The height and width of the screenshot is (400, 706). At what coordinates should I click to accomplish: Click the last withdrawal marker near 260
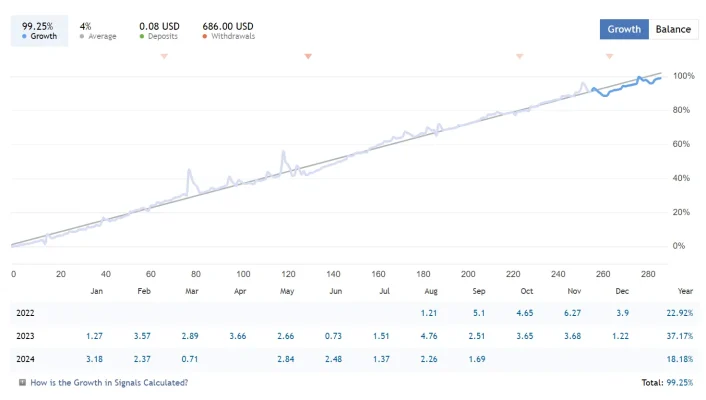coord(609,56)
